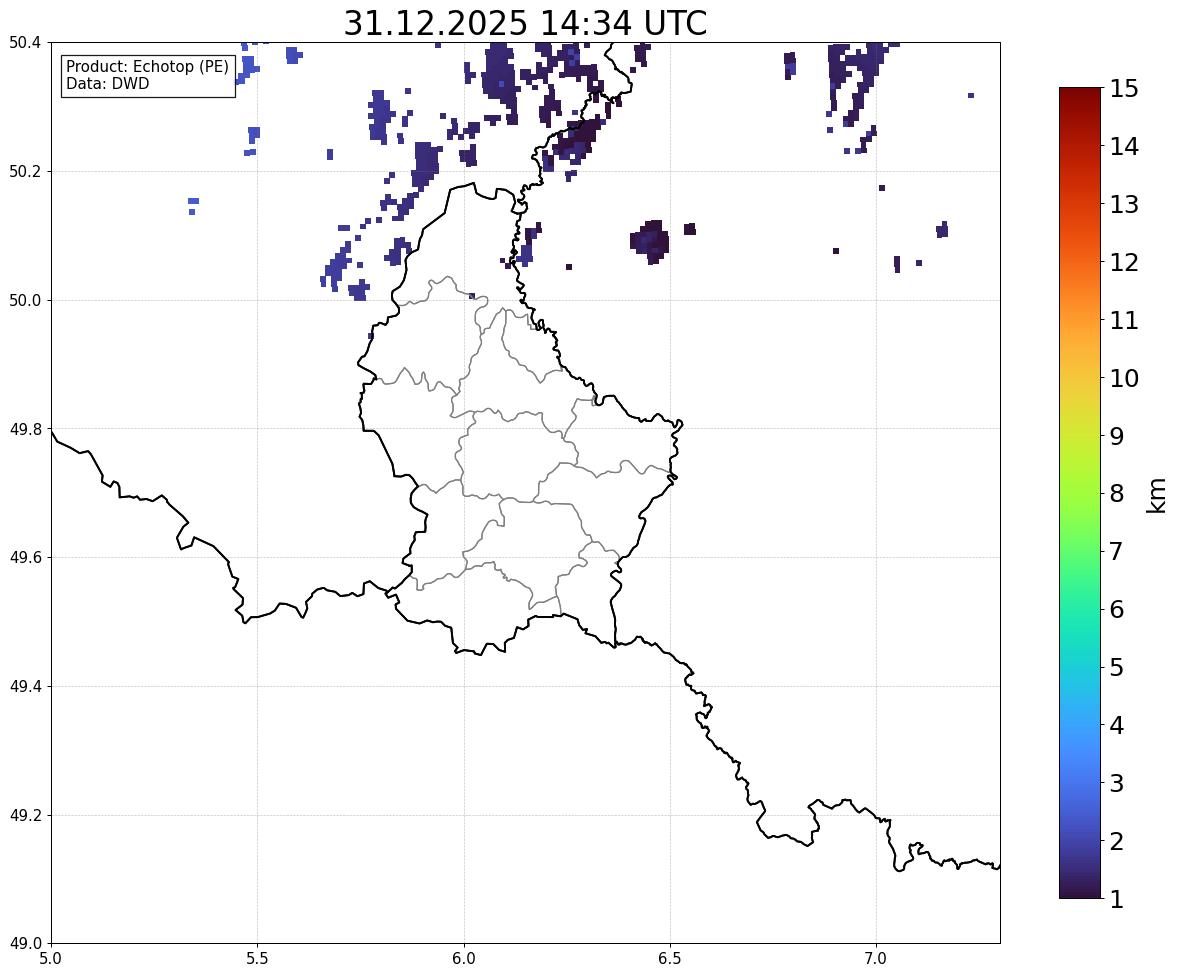
Task: Click the colorbar label 14
Action: tap(1123, 147)
